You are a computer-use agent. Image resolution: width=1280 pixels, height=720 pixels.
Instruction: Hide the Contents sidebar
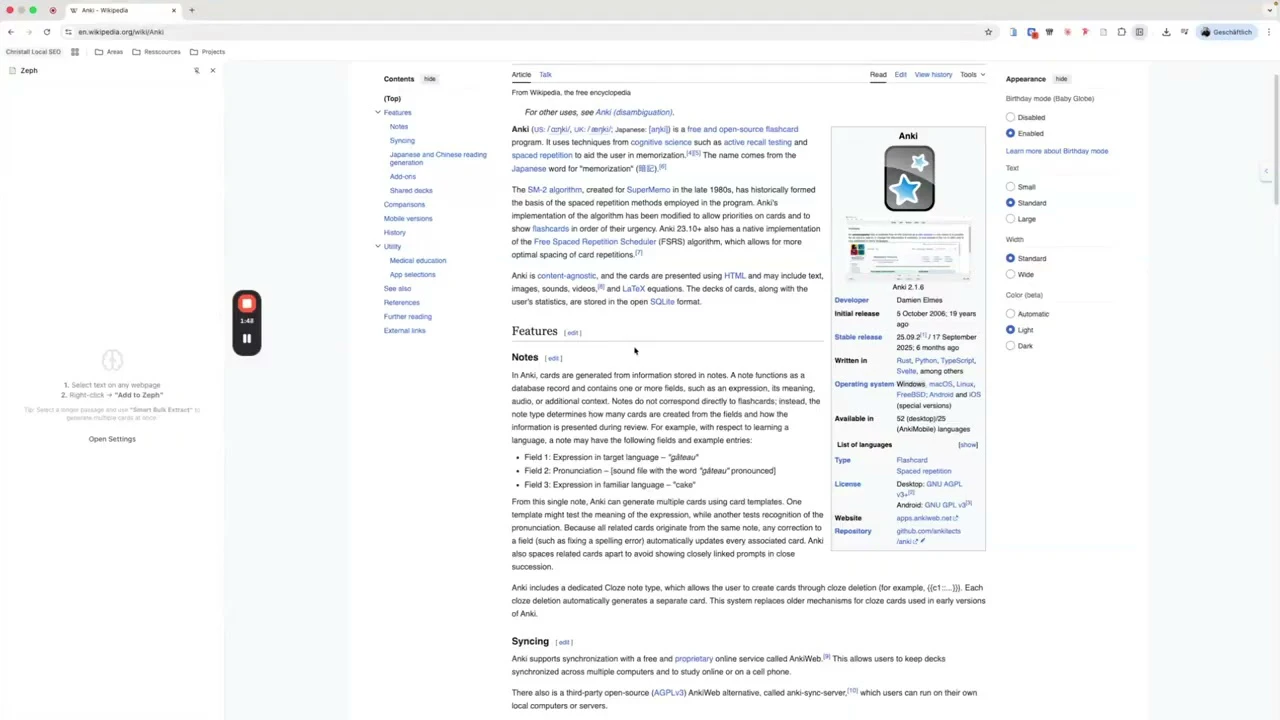point(429,79)
